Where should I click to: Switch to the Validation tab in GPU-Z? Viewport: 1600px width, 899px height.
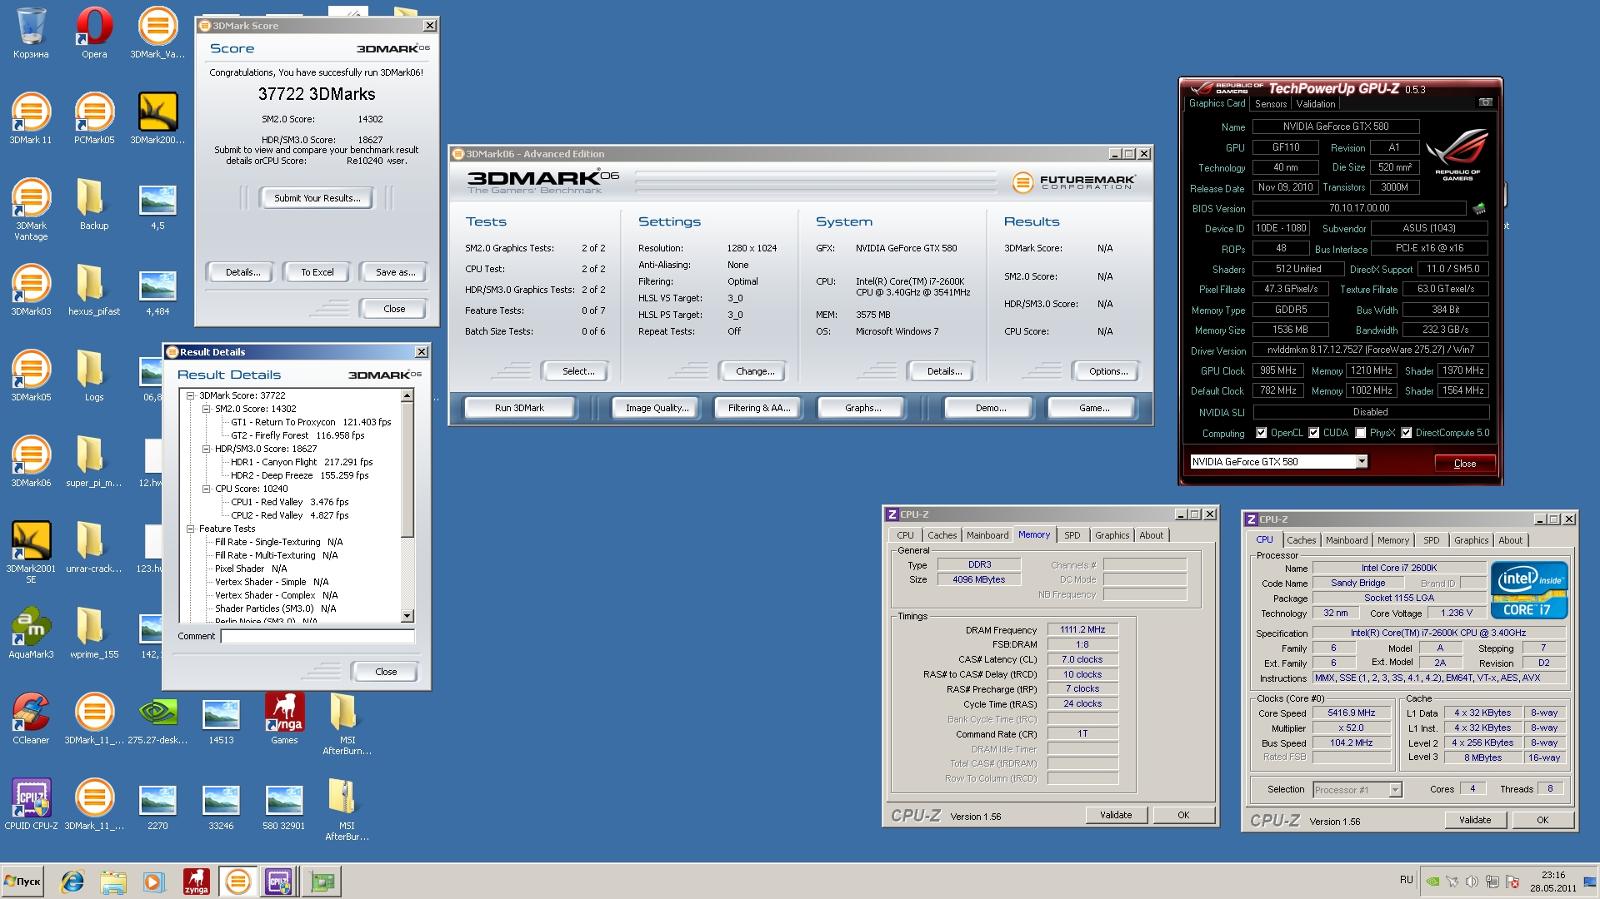tap(1316, 104)
